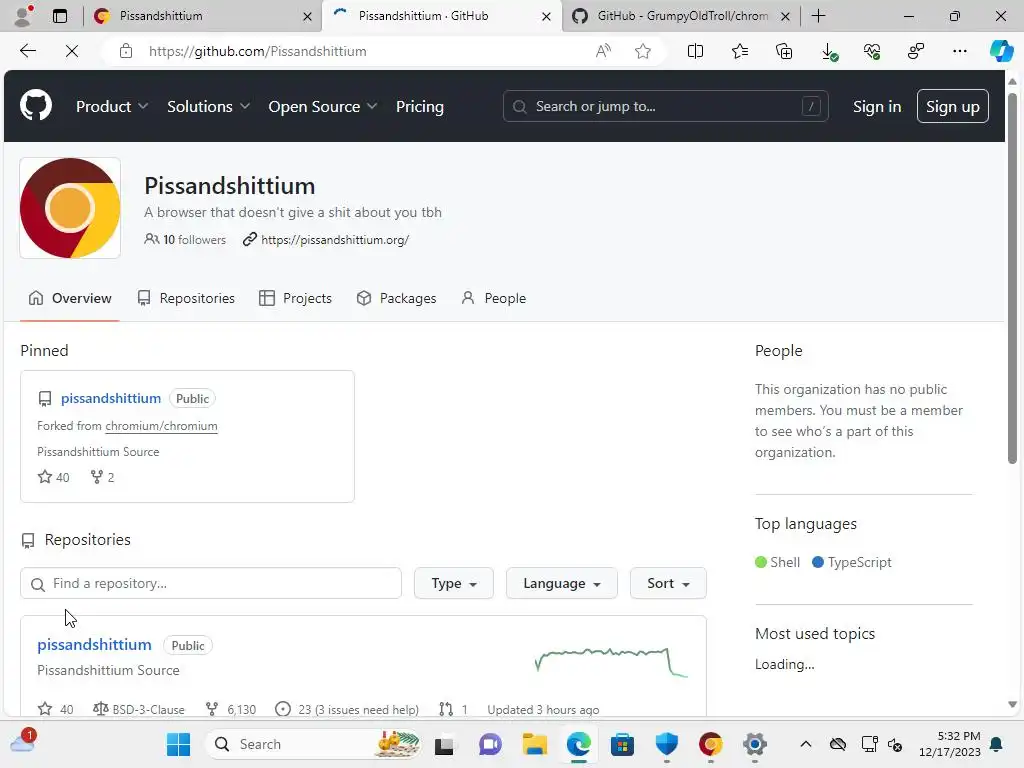This screenshot has height=768, width=1024.
Task: View site information lock icon
Action: tap(126, 51)
